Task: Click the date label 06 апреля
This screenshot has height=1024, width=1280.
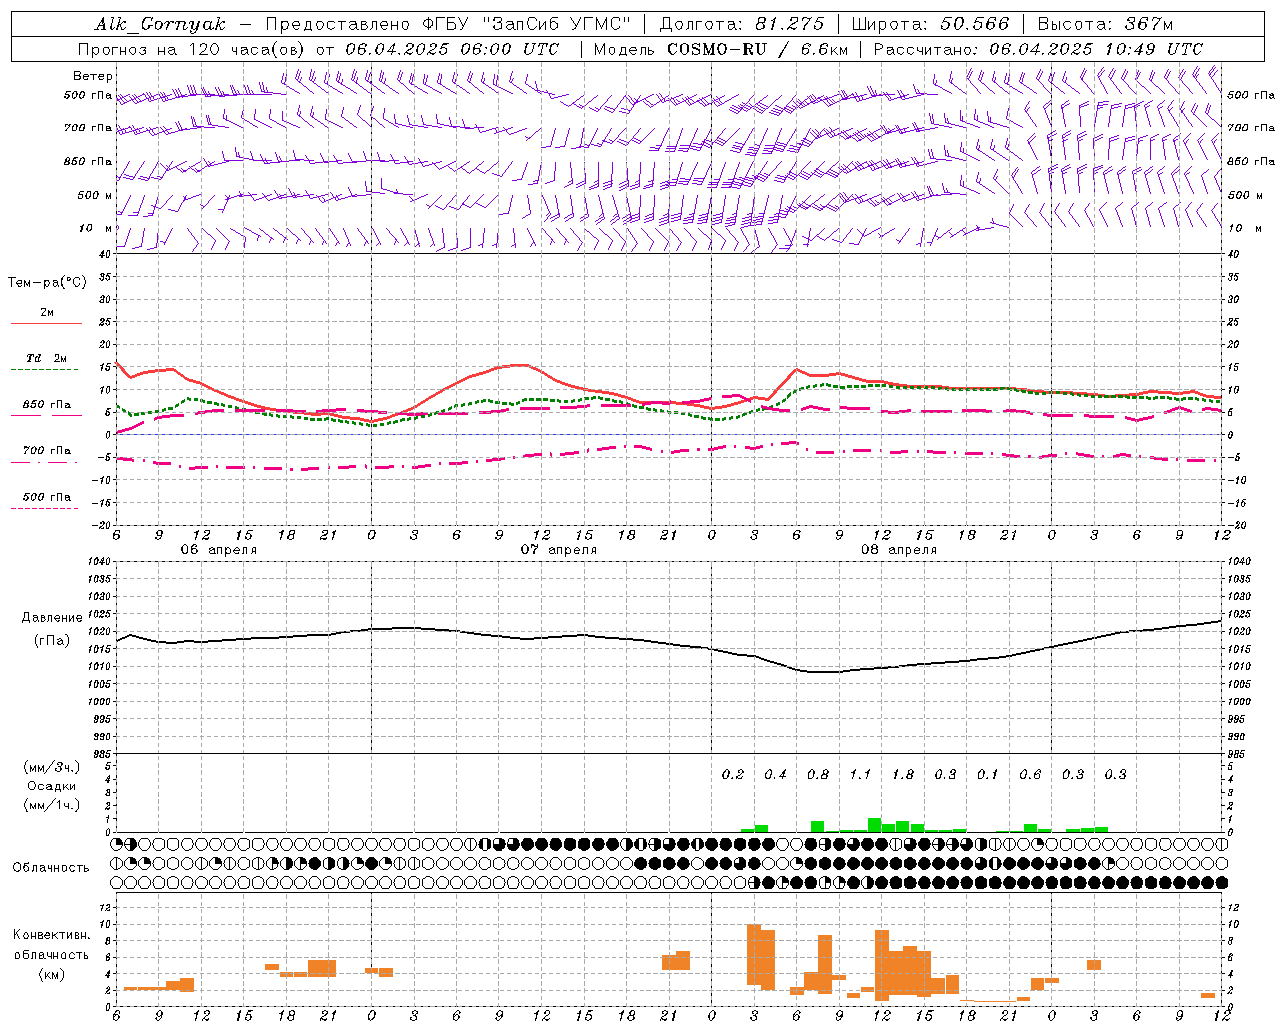Action: tap(218, 550)
